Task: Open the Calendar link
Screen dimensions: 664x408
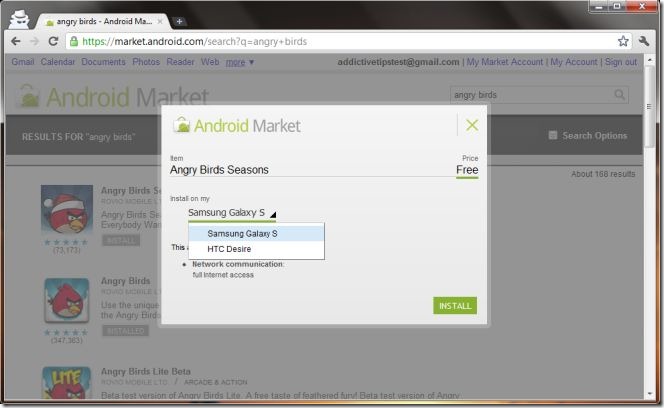Action: (58, 62)
